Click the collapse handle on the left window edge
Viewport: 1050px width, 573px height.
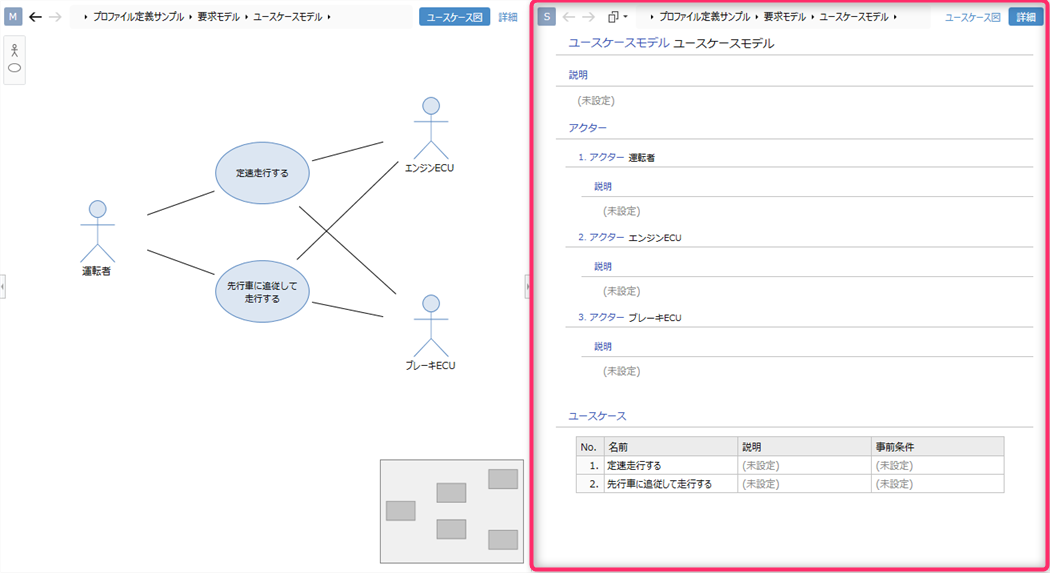point(3,286)
